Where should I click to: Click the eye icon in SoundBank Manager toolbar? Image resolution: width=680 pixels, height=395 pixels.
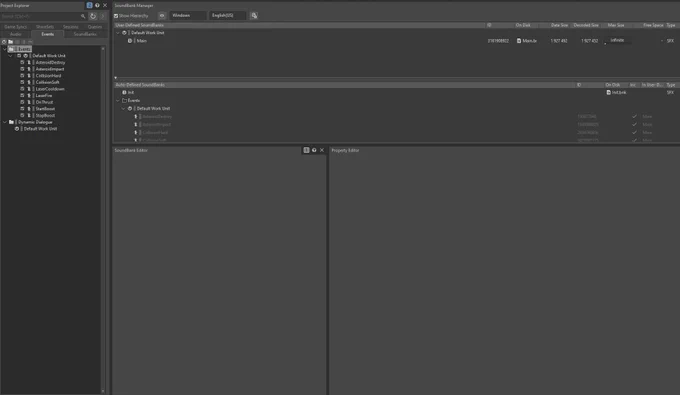click(162, 16)
